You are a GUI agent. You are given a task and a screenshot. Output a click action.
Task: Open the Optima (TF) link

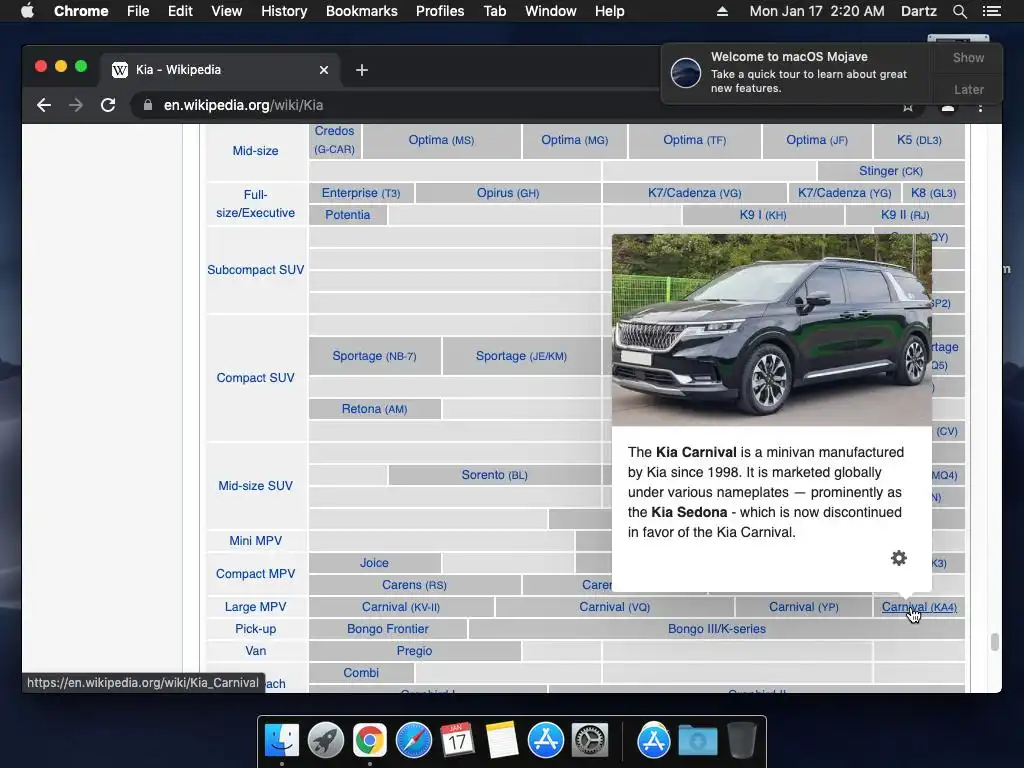coord(695,140)
